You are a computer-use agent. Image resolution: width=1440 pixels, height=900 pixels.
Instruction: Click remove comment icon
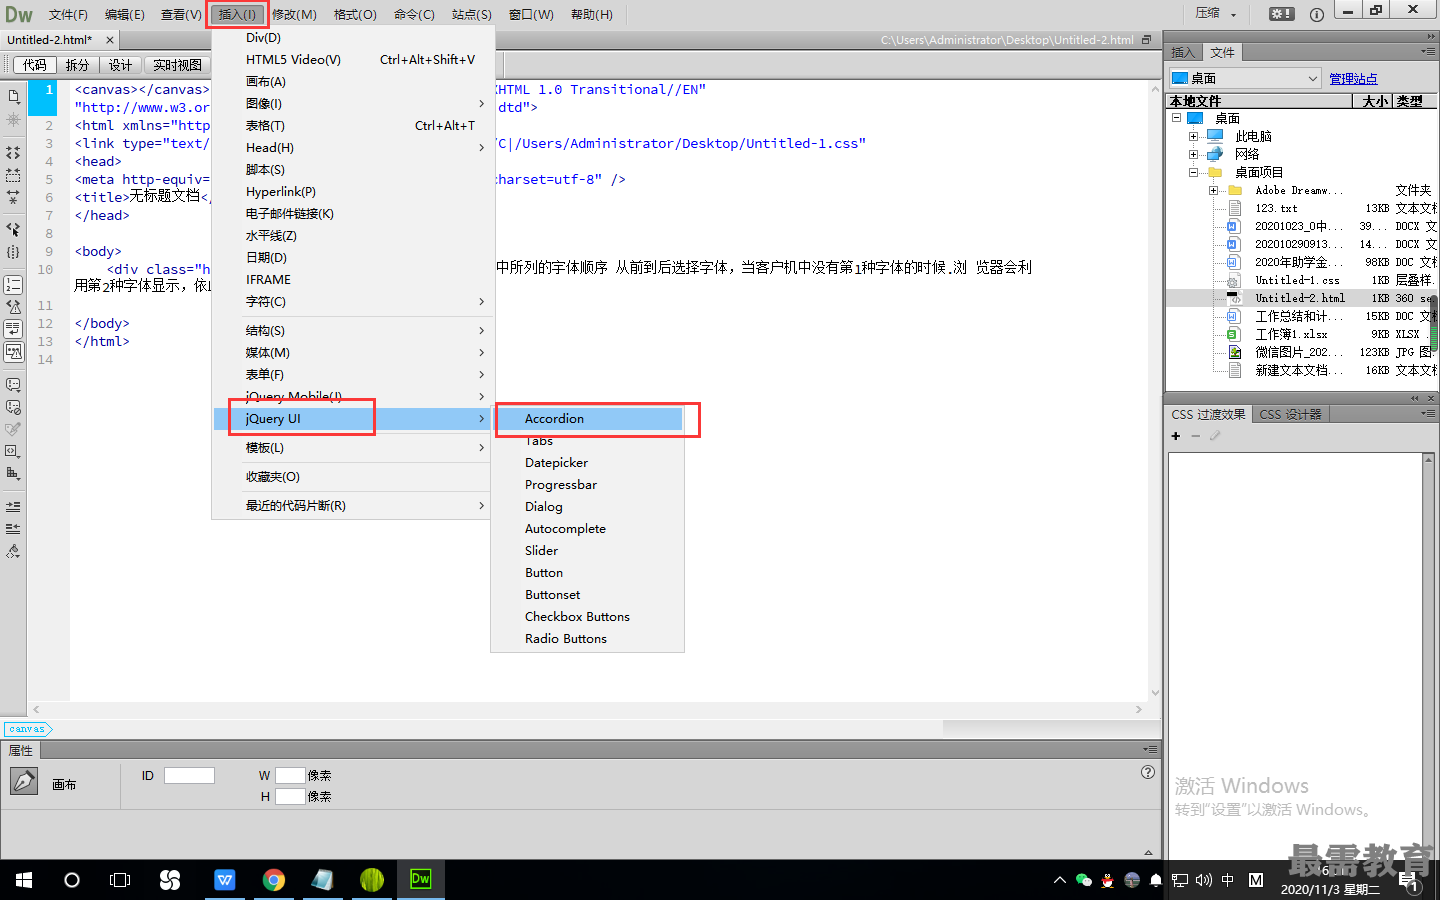[x=13, y=407]
